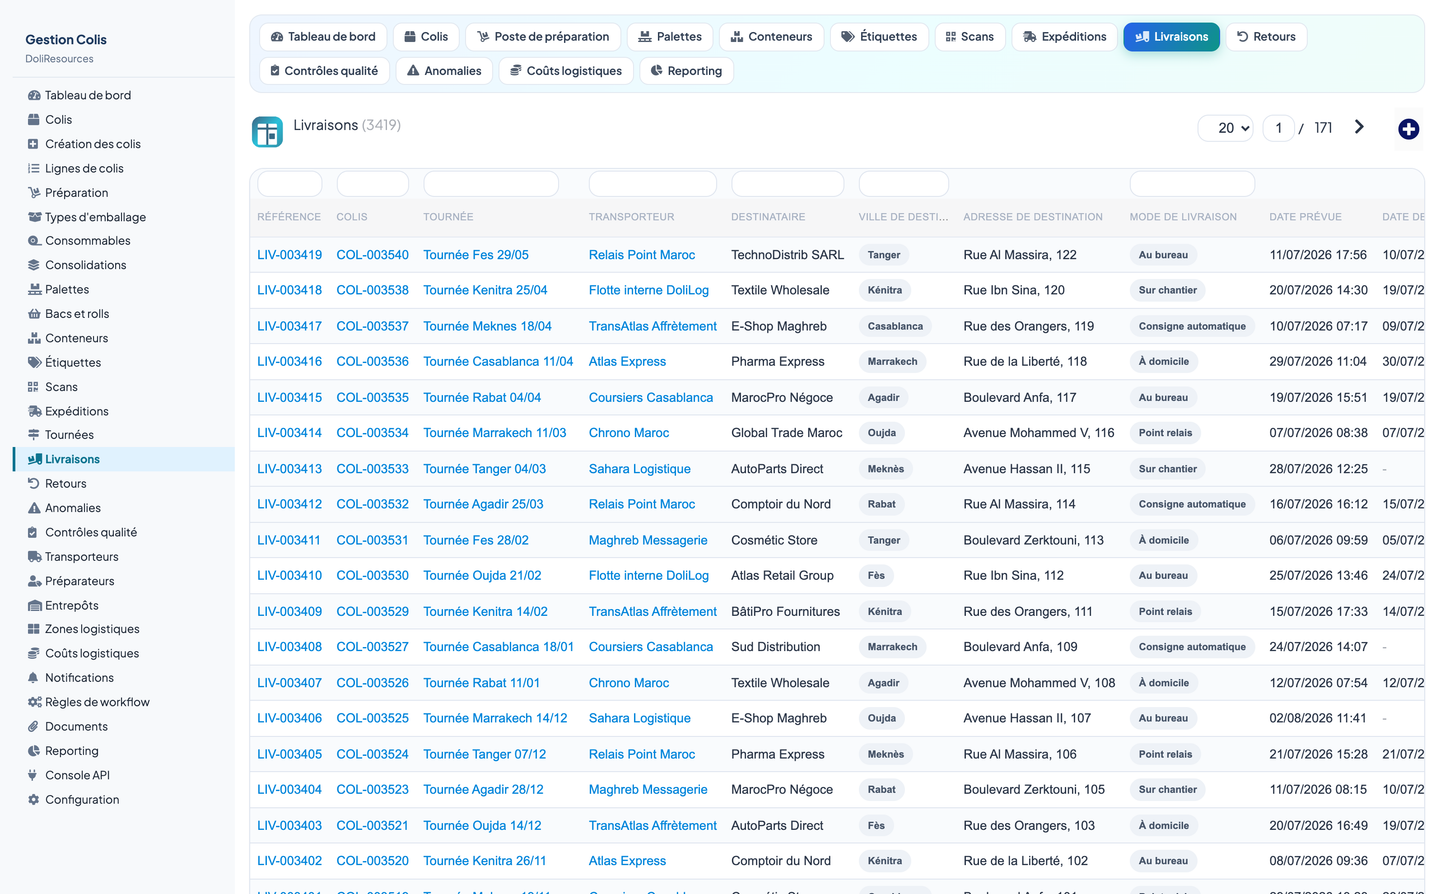Add a new delivery with plus icon
This screenshot has width=1445, height=894.
pos(1408,129)
